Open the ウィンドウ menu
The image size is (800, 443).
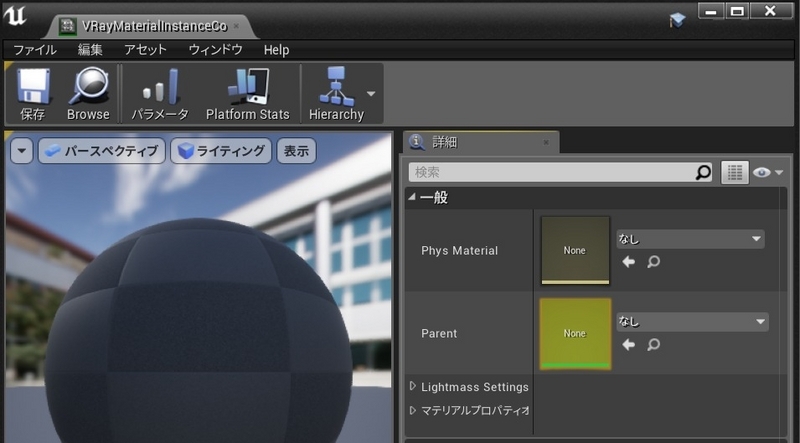tap(215, 50)
